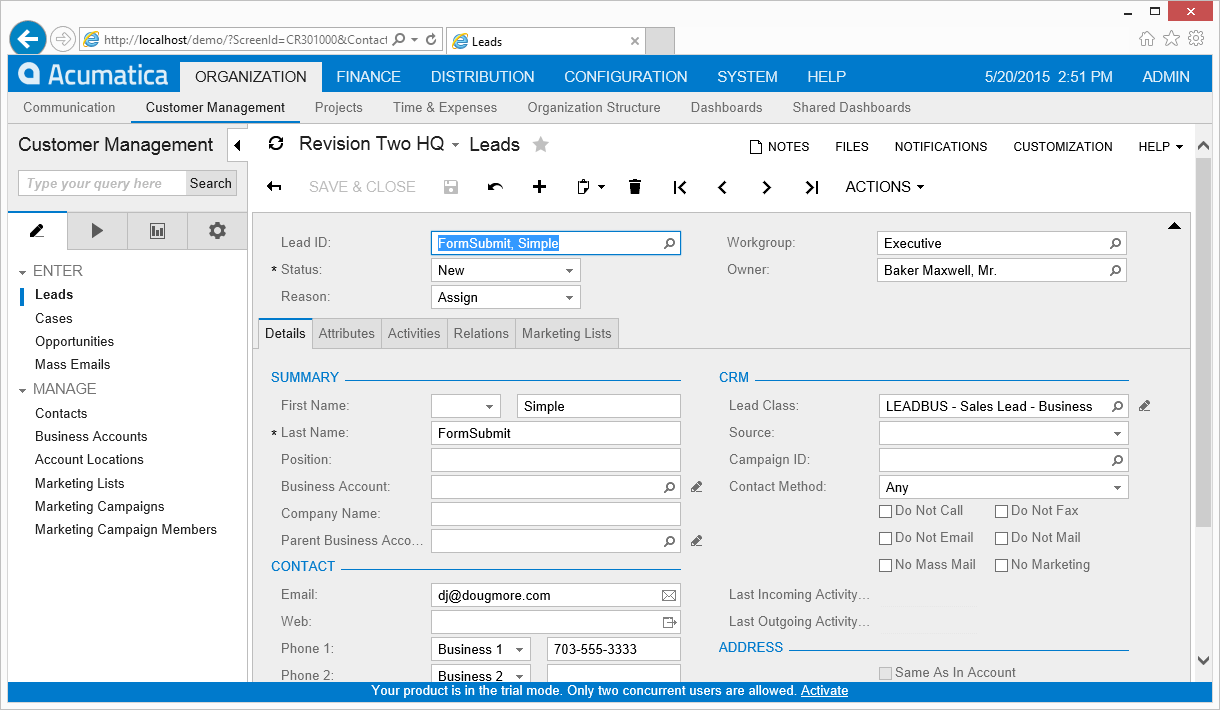Open the Status dropdown
Screen dimensions: 1220x710
coord(569,270)
